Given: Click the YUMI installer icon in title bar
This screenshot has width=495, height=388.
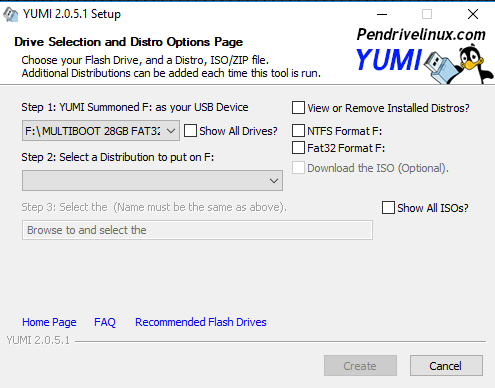Looking at the screenshot, I should point(10,14).
